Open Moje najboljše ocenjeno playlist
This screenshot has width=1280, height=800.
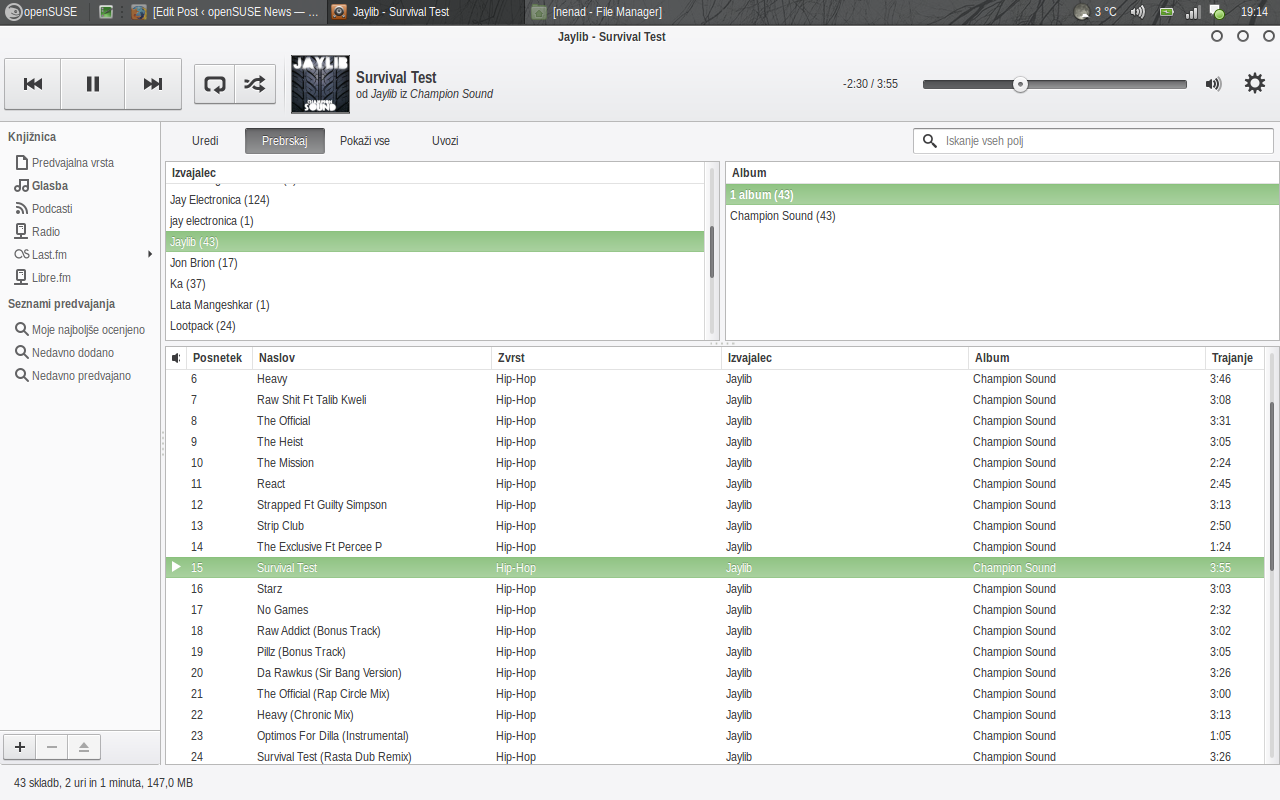[88, 330]
